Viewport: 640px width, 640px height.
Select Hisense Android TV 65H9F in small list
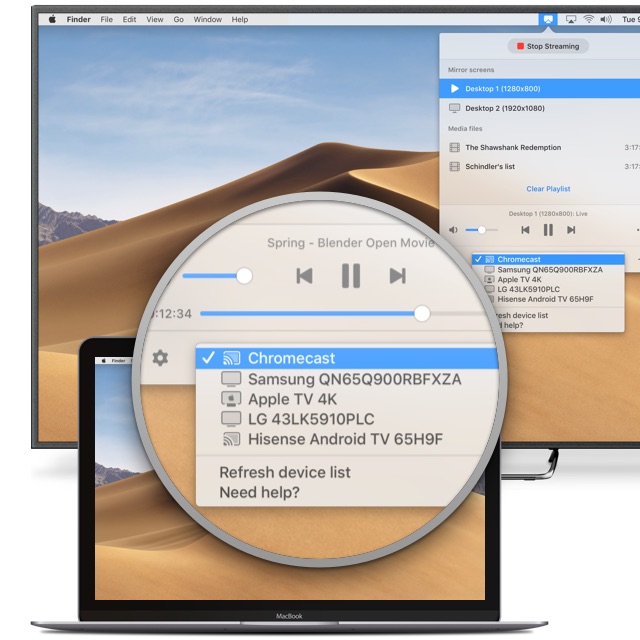pos(548,299)
